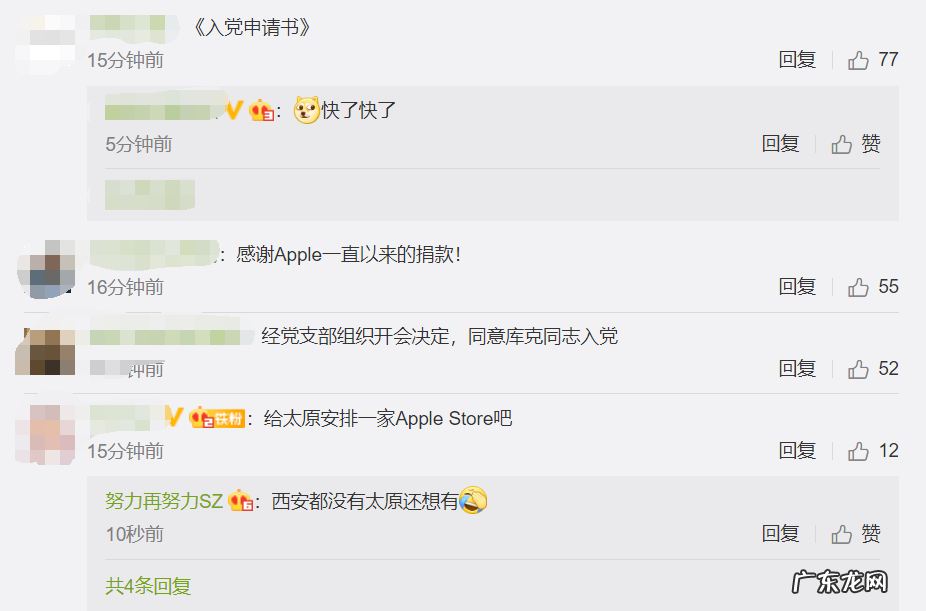Screen dimensions: 926x611
Task: Reply to the 快了快了 sub-comment
Action: 780,143
